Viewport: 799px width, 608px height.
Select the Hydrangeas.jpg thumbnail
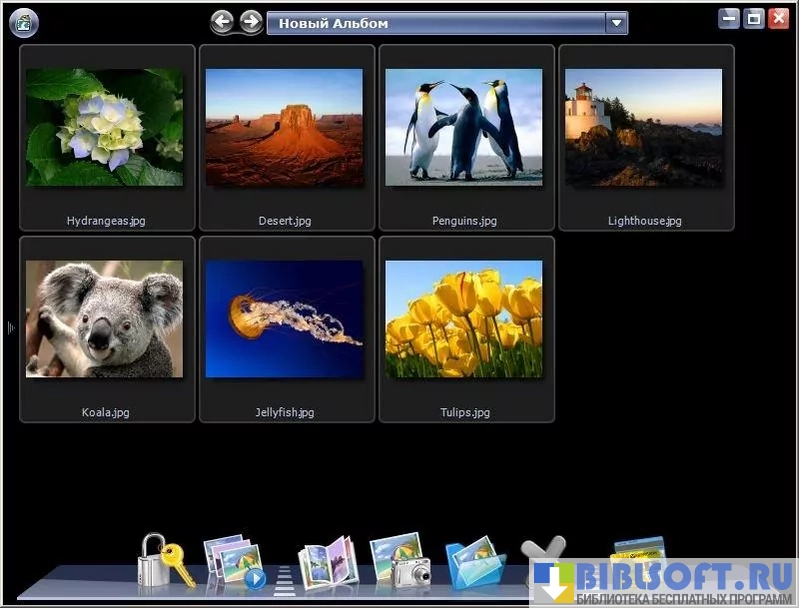(x=105, y=127)
